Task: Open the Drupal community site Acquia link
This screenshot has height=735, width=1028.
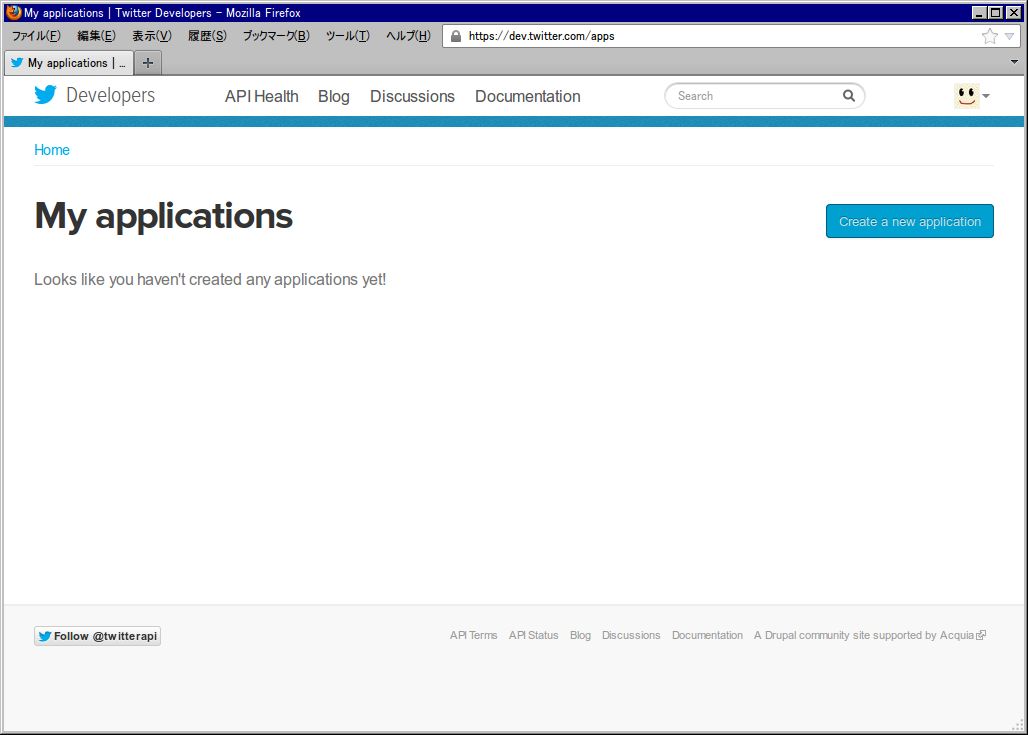Action: pyautogui.click(x=869, y=635)
